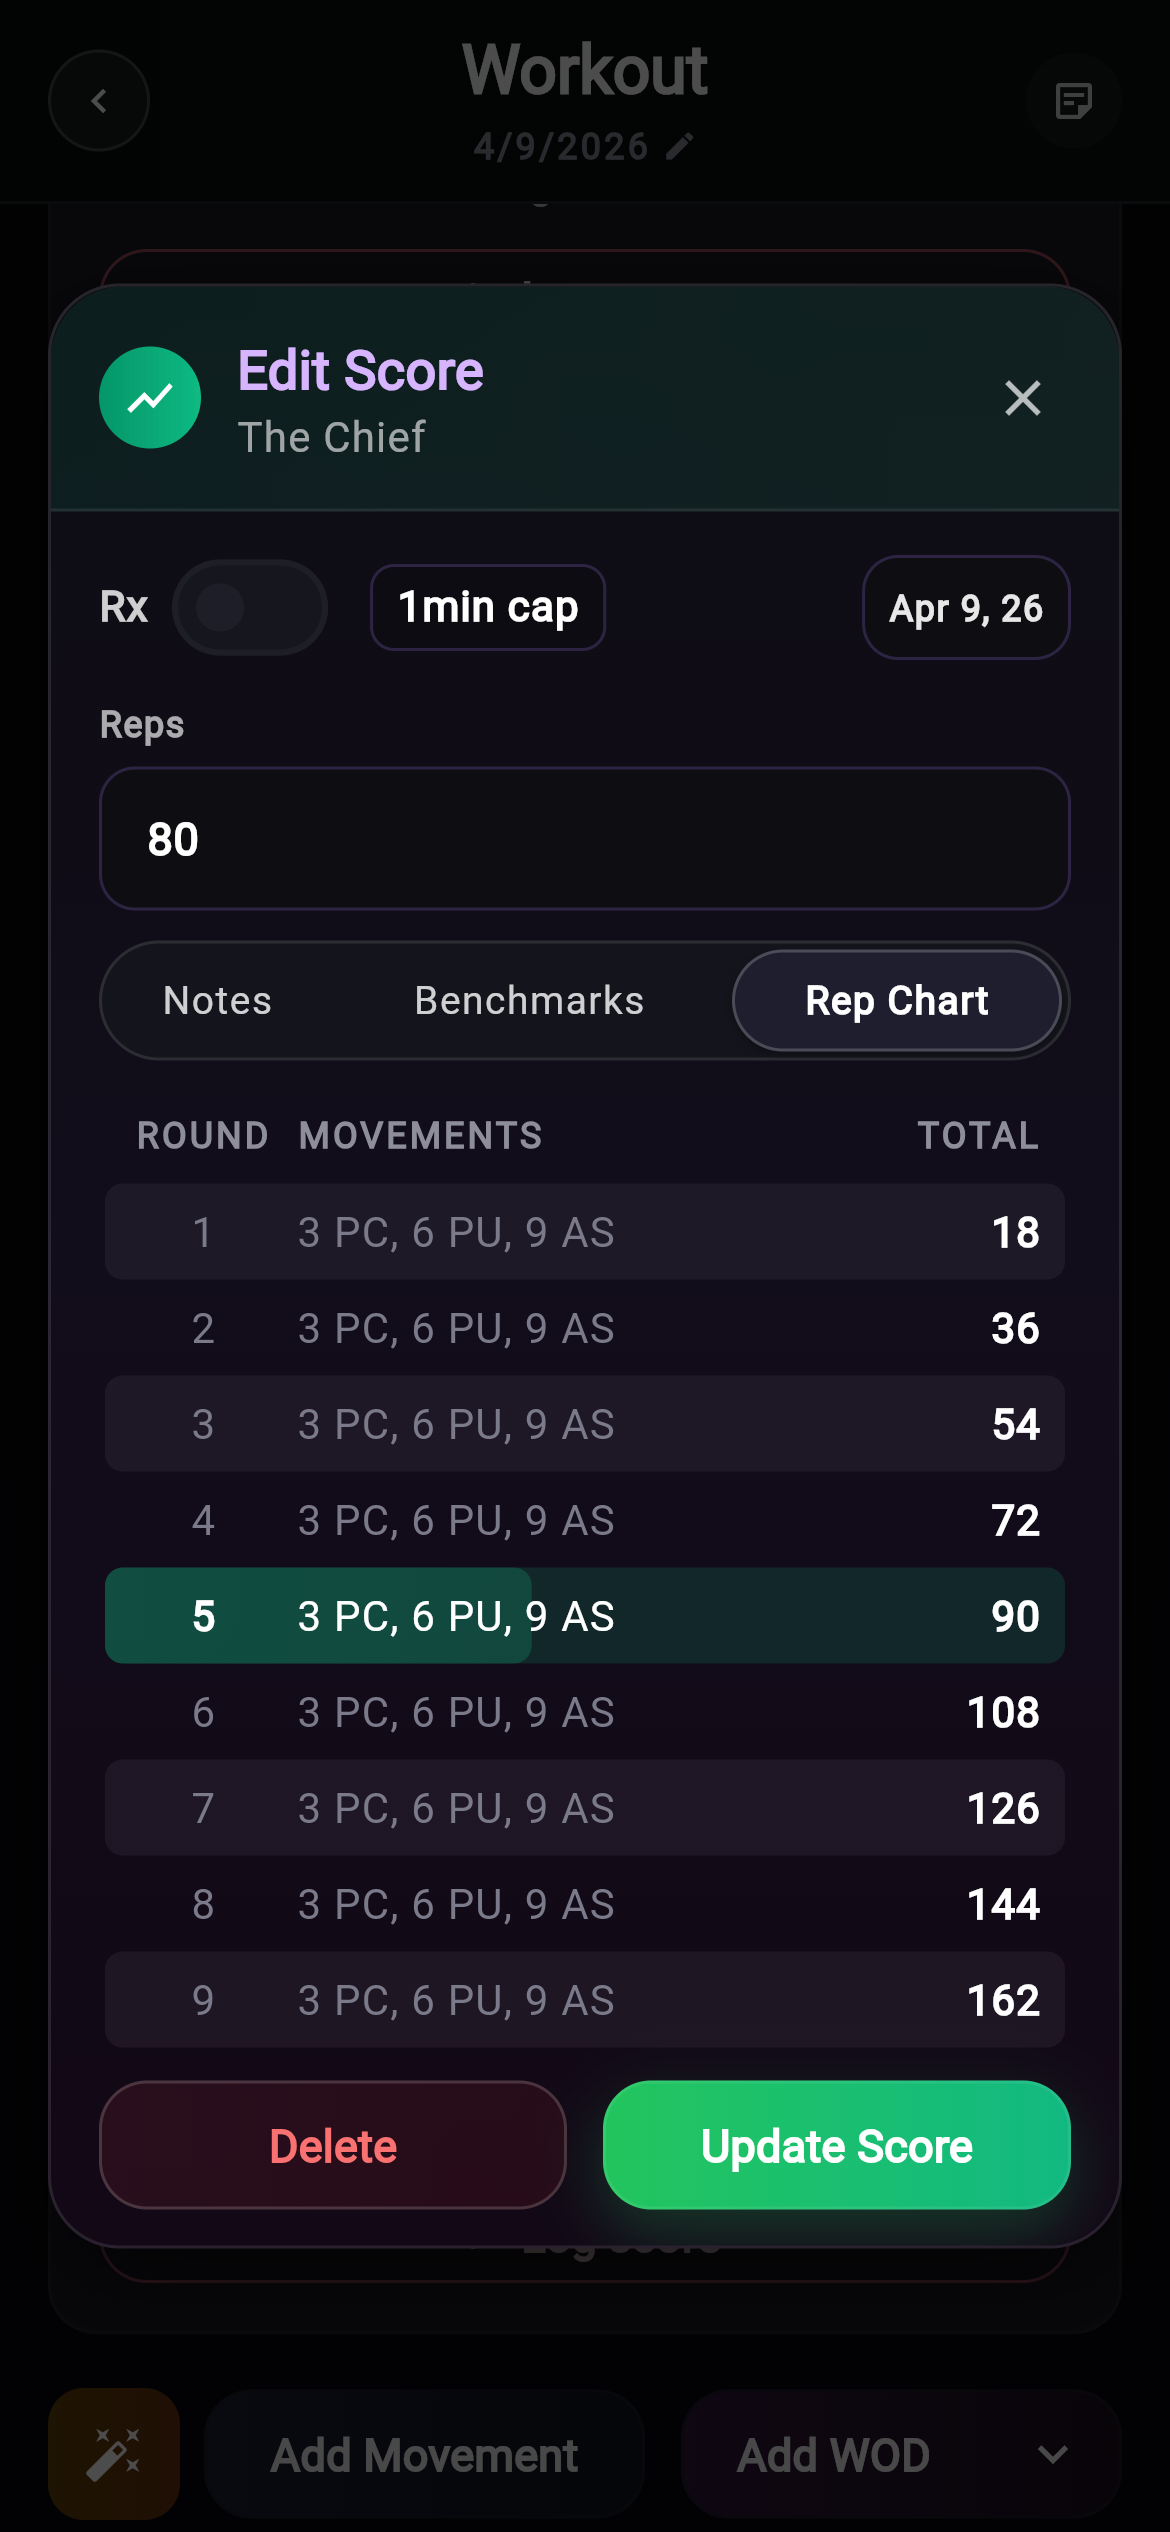This screenshot has height=2532, width=1170.
Task: Switch to the Notes tab
Action: pos(217,1001)
